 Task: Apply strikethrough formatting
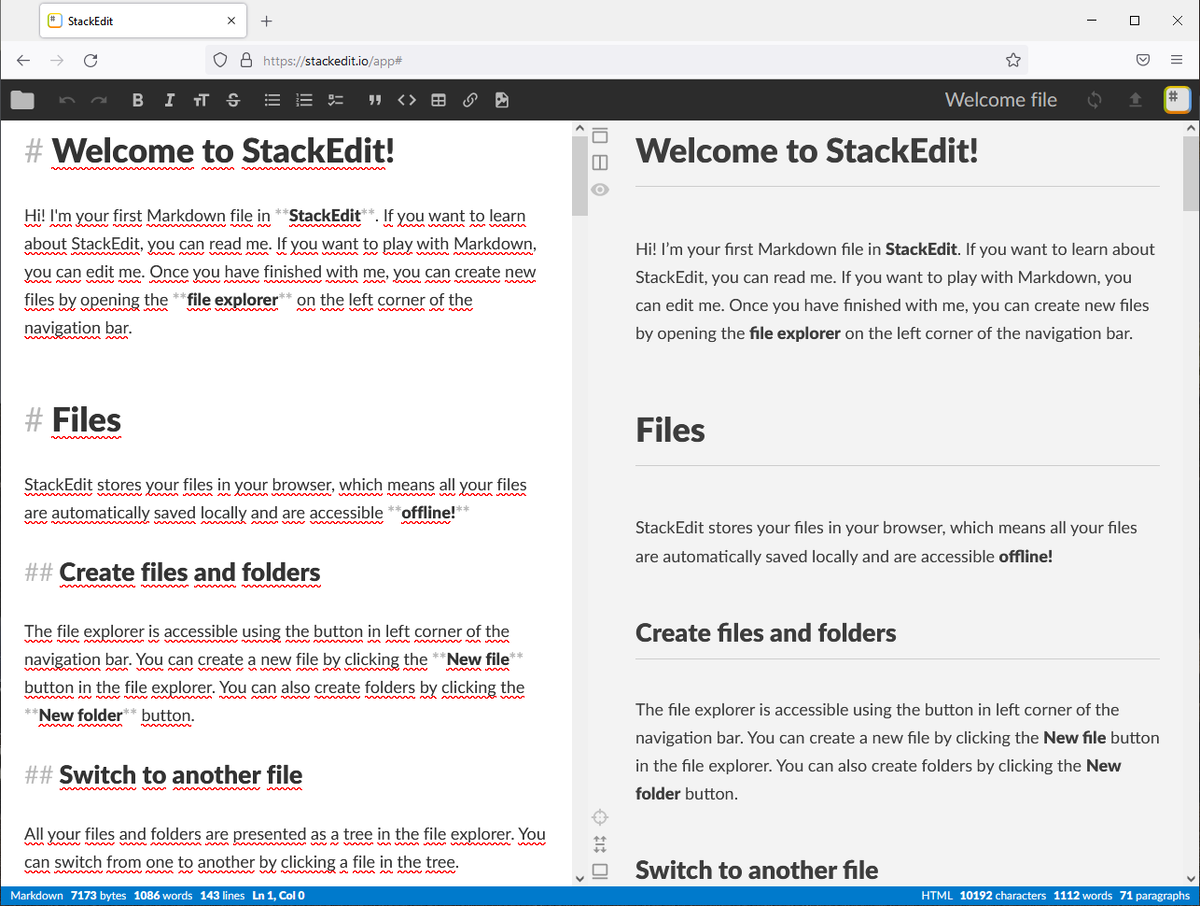point(233,99)
